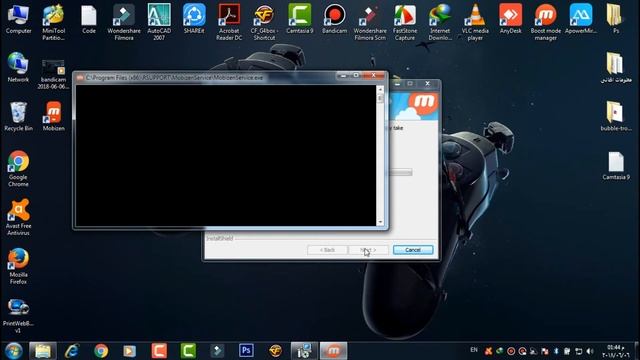Click the taskbar clock
The width and height of the screenshot is (640, 360).
pyautogui.click(x=616, y=351)
